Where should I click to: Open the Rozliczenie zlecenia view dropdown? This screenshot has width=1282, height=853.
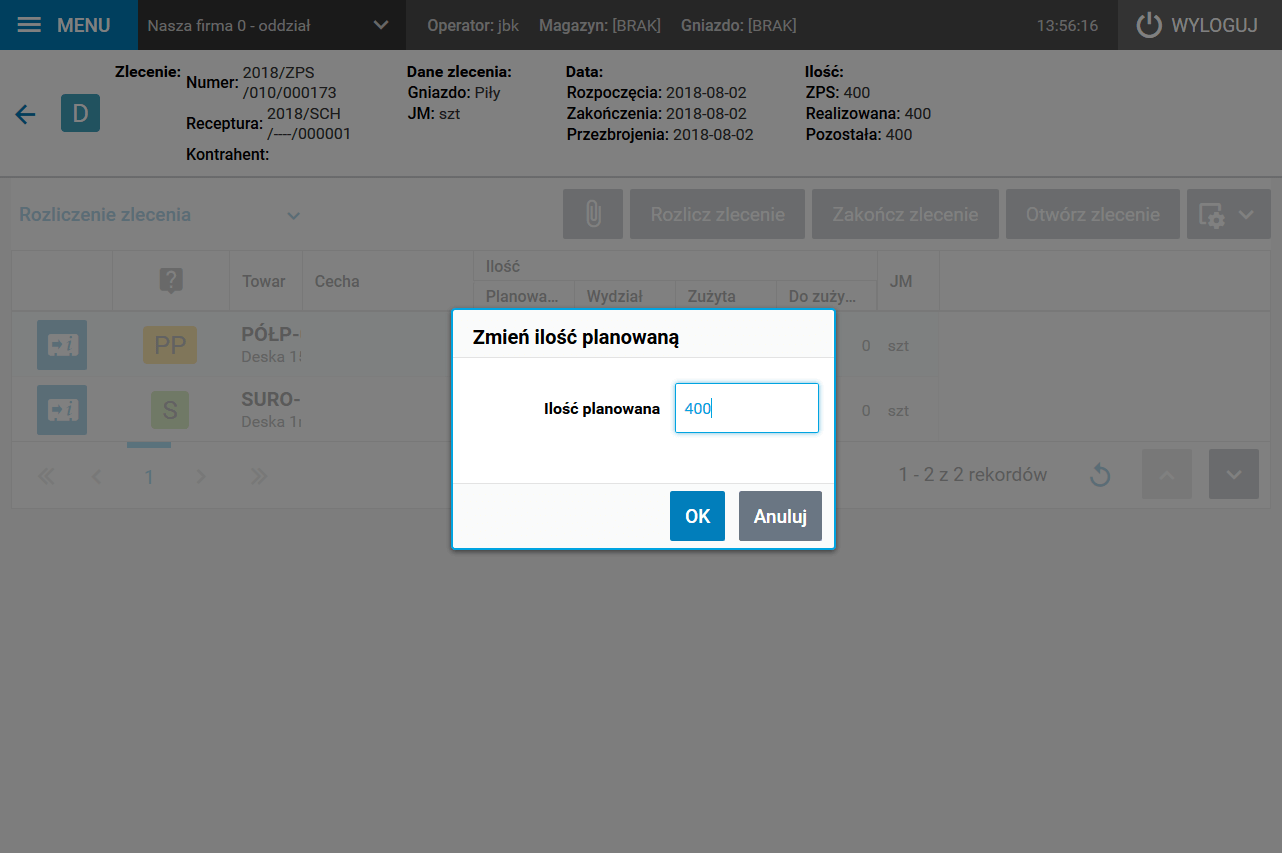160,215
